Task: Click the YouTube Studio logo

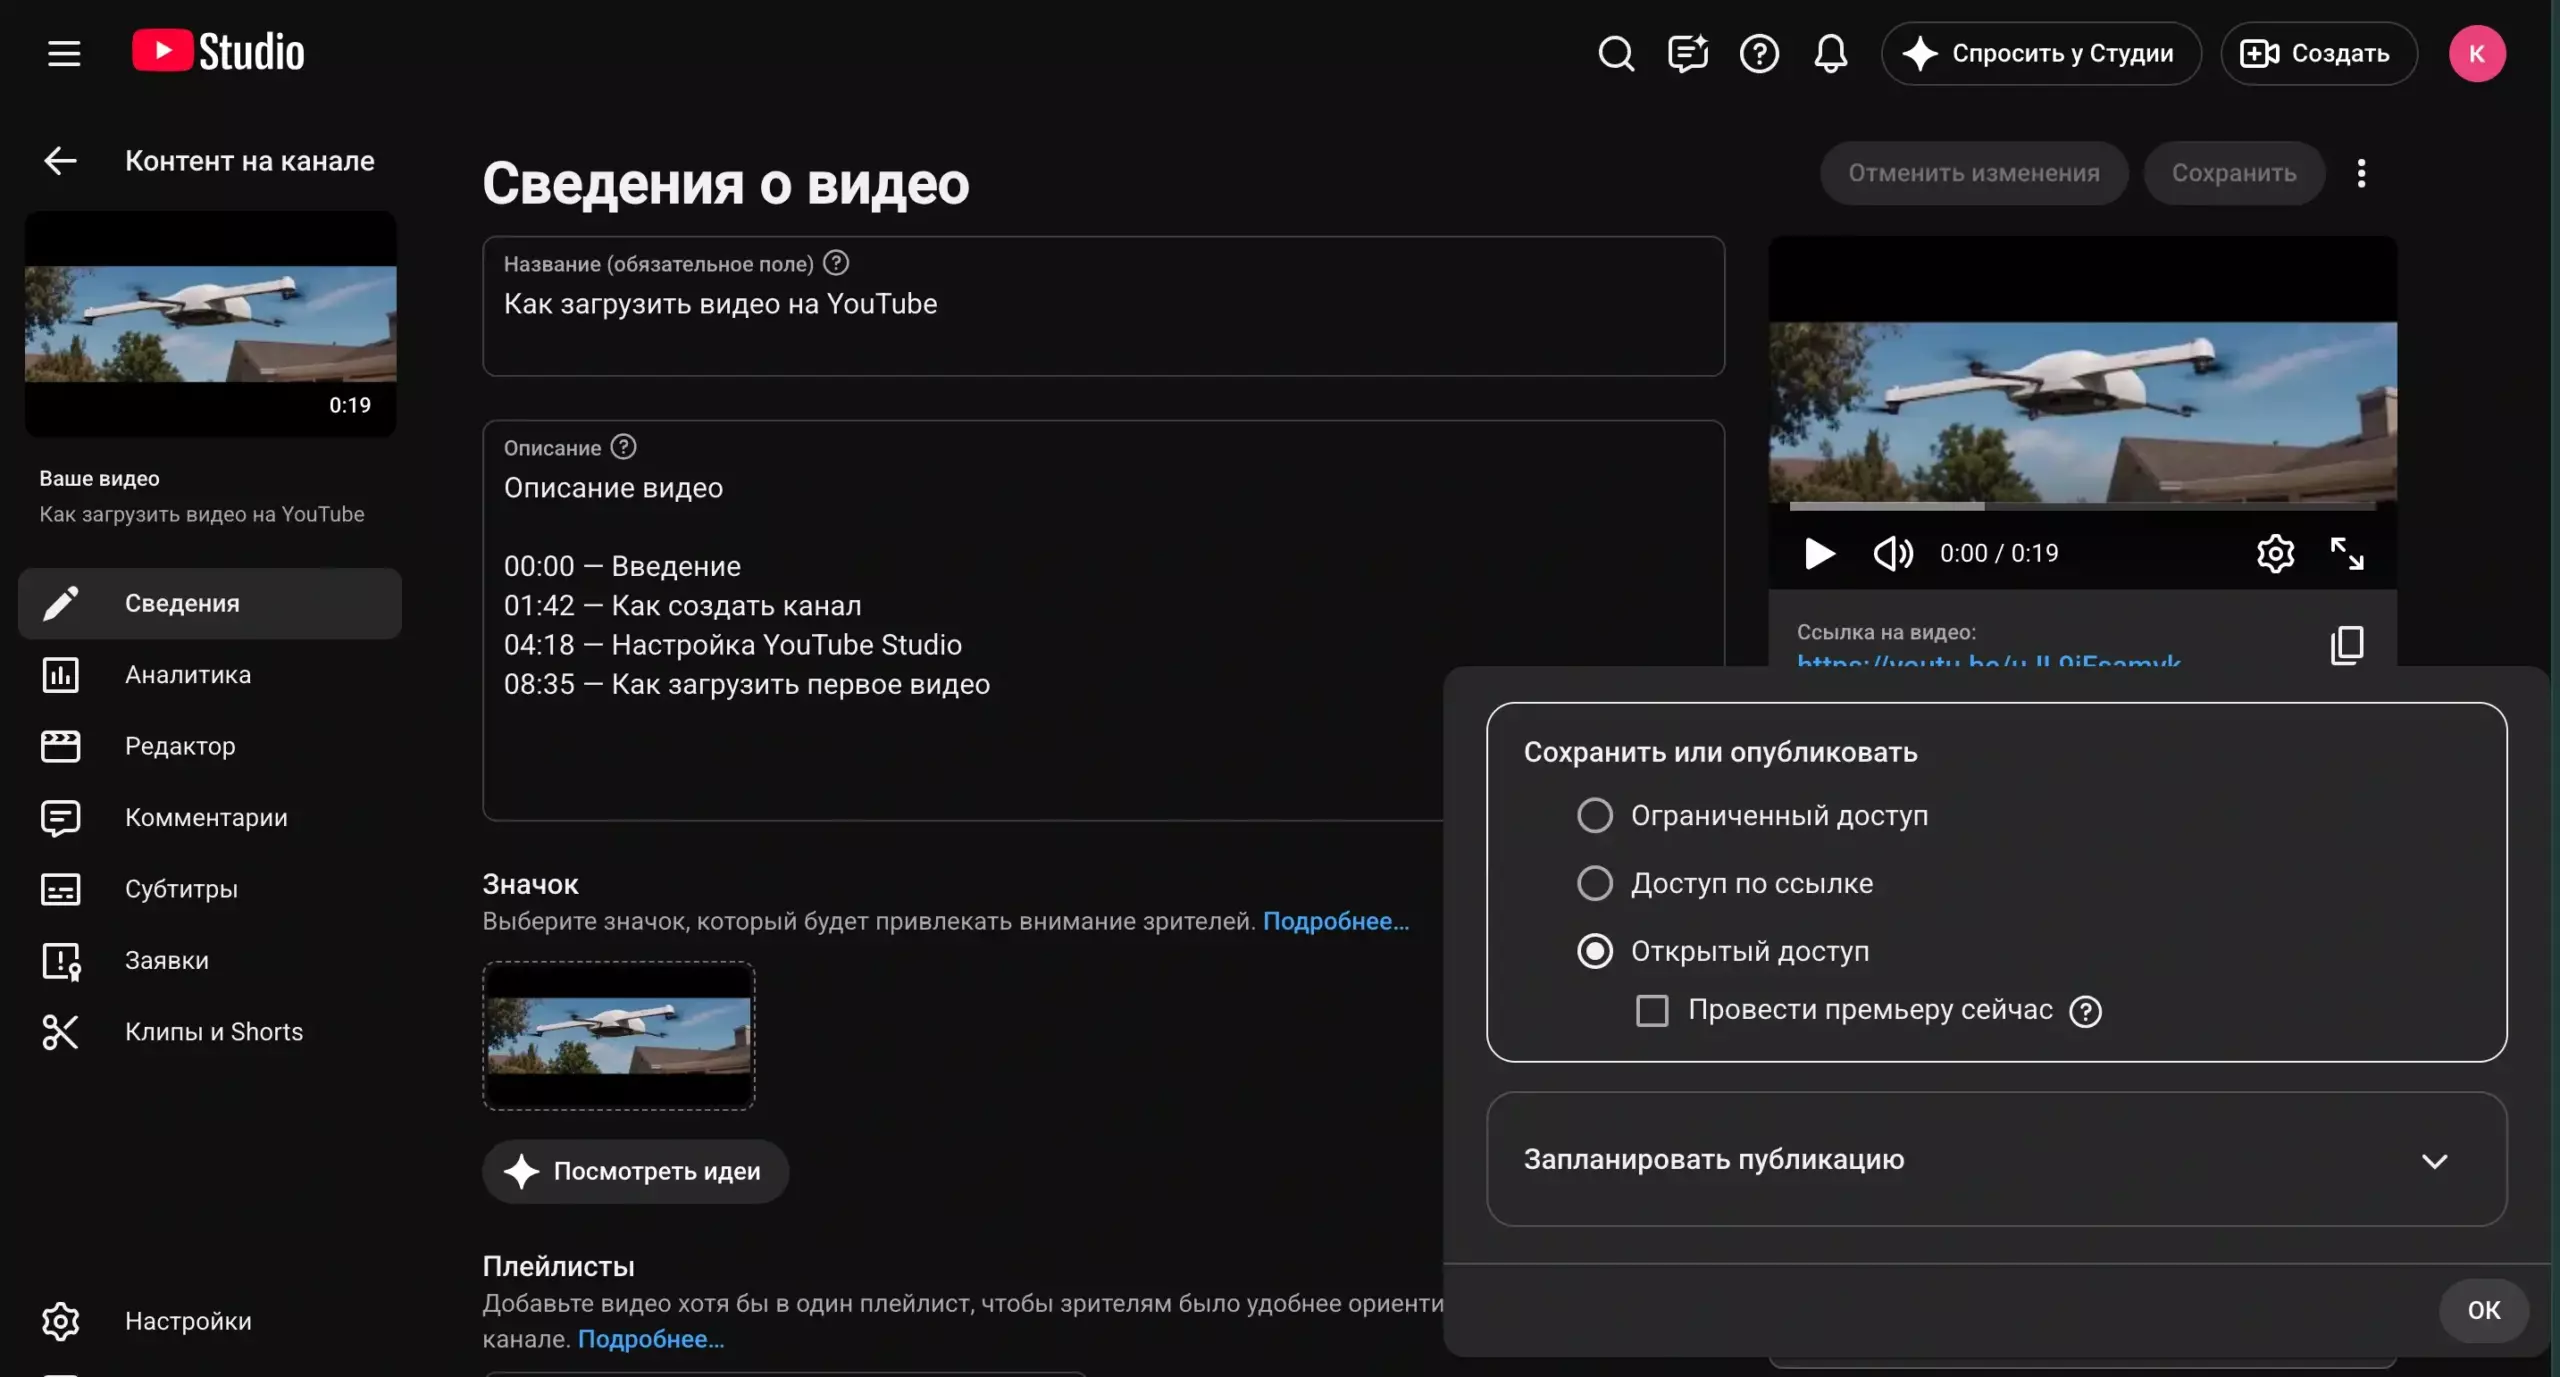Action: pyautogui.click(x=218, y=52)
